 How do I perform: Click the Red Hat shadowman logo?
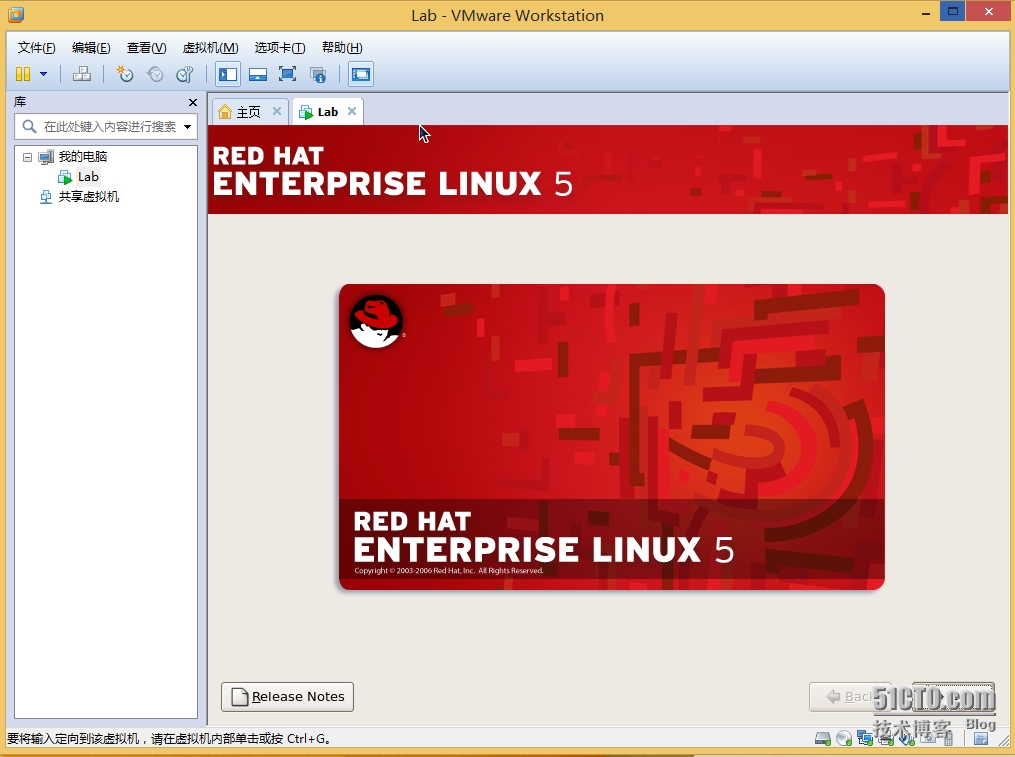point(376,322)
